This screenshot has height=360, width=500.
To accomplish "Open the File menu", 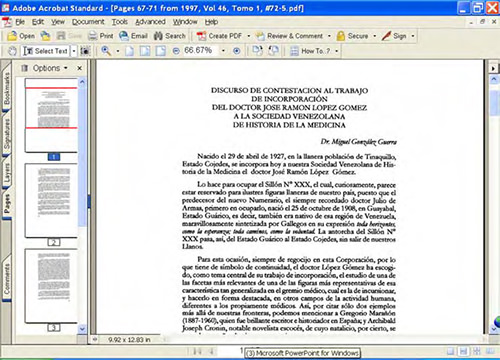I will click(20, 22).
